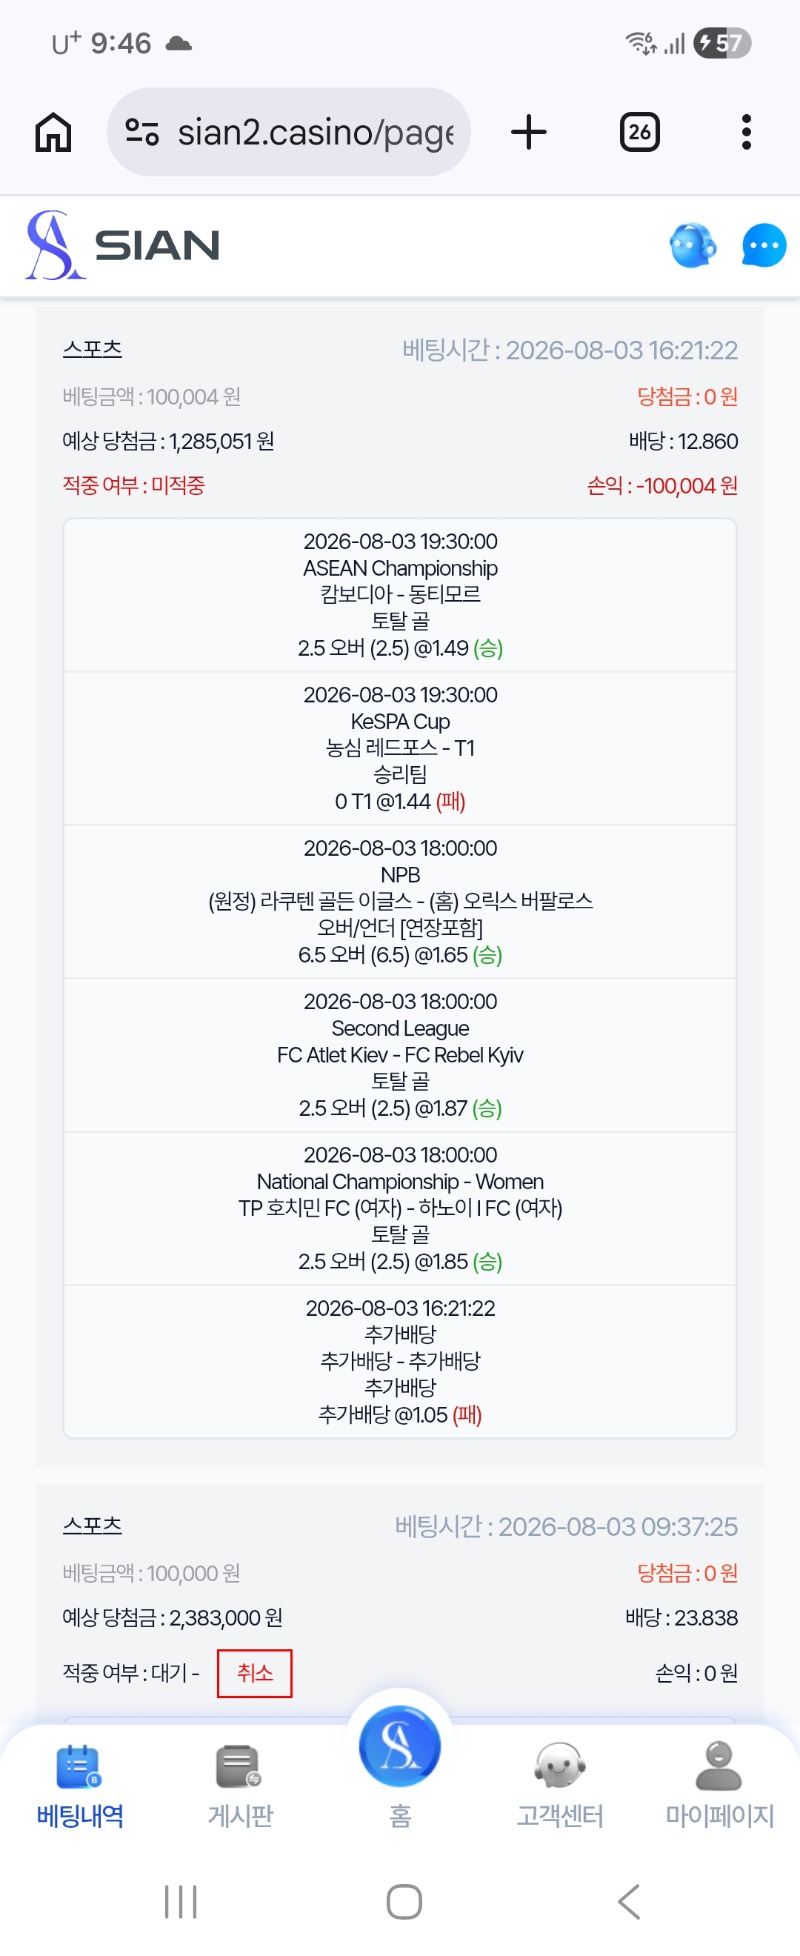Select the ASEAN Championship bet entry

(400, 595)
